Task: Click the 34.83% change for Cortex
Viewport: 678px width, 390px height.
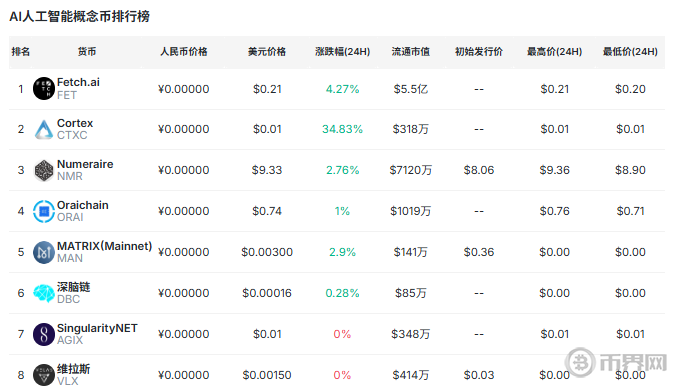Action: pos(342,129)
